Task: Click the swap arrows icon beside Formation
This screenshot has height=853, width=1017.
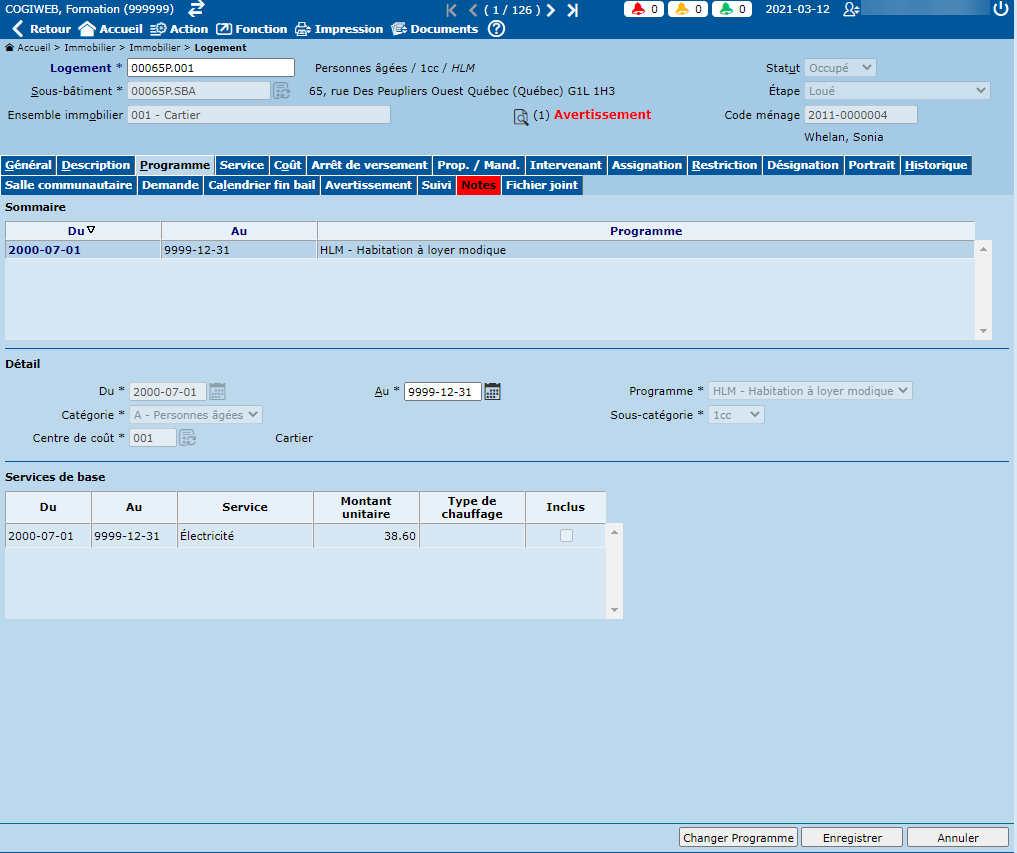Action: pos(196,9)
